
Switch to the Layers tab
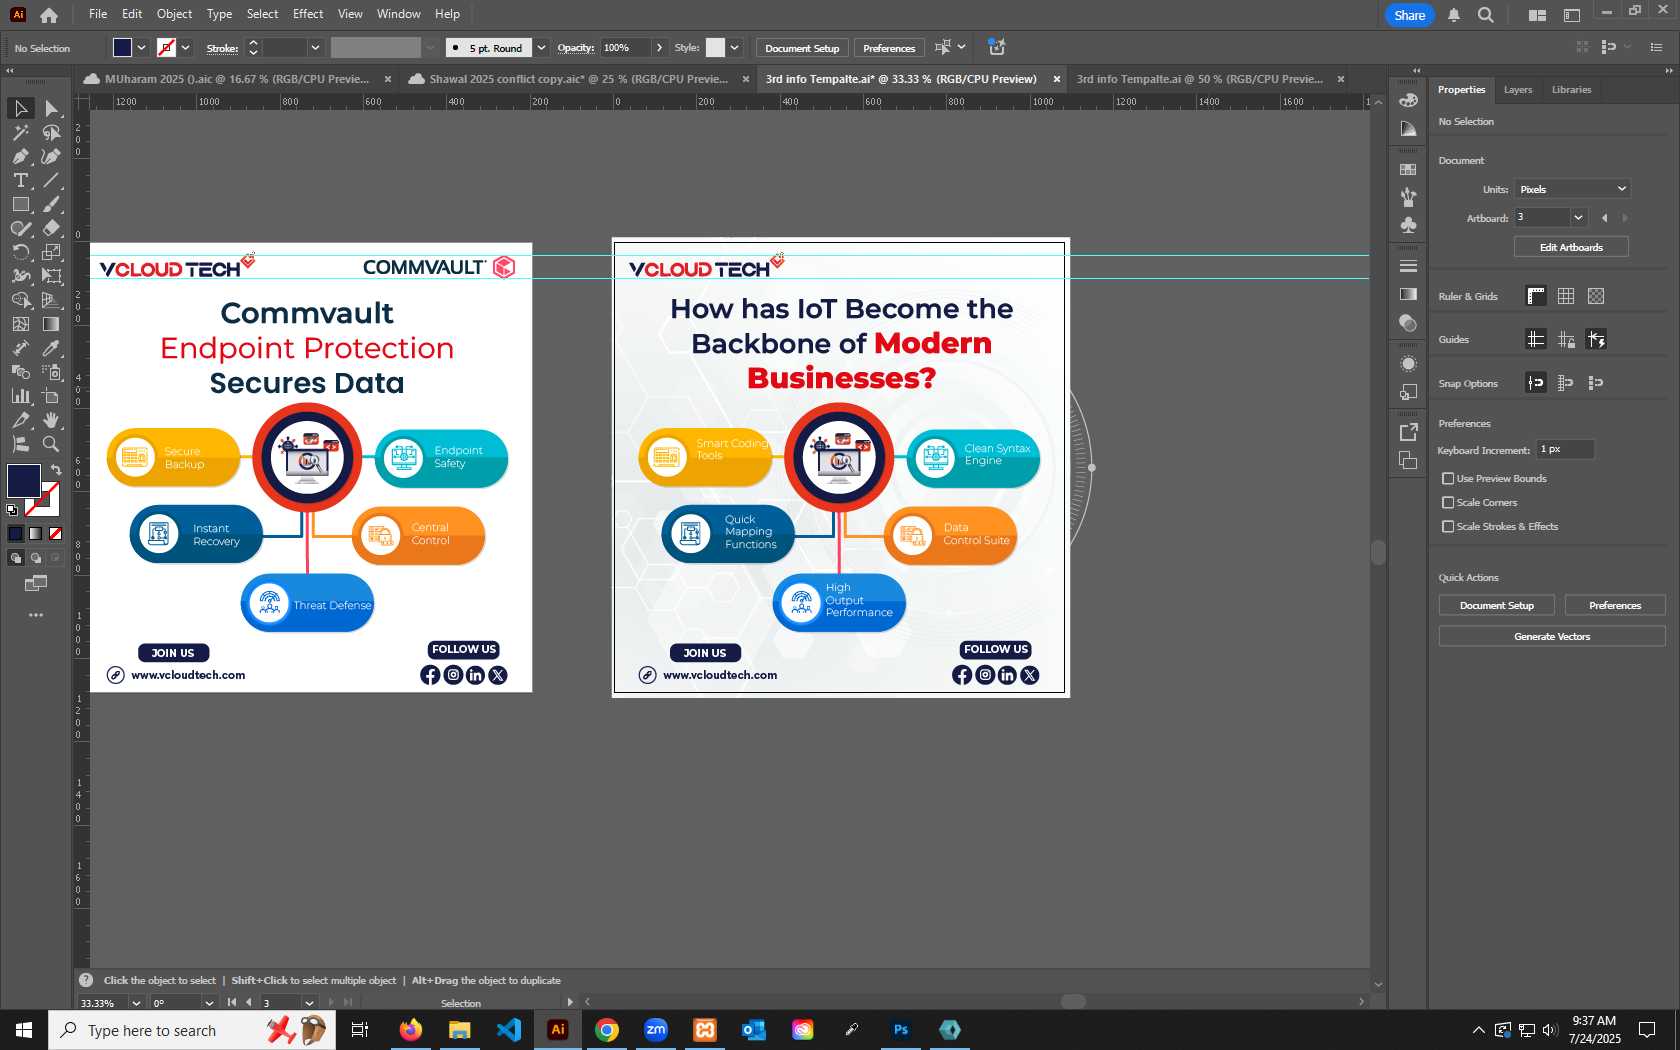[1517, 90]
